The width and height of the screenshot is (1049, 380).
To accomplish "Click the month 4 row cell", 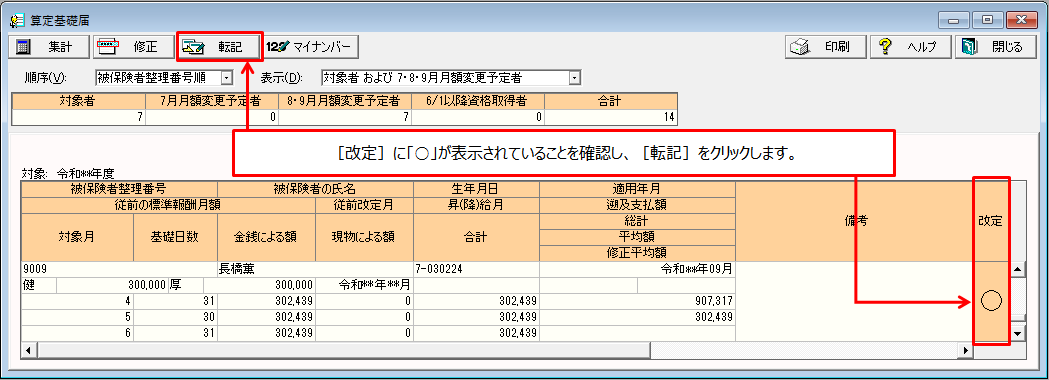I will pyautogui.click(x=78, y=301).
